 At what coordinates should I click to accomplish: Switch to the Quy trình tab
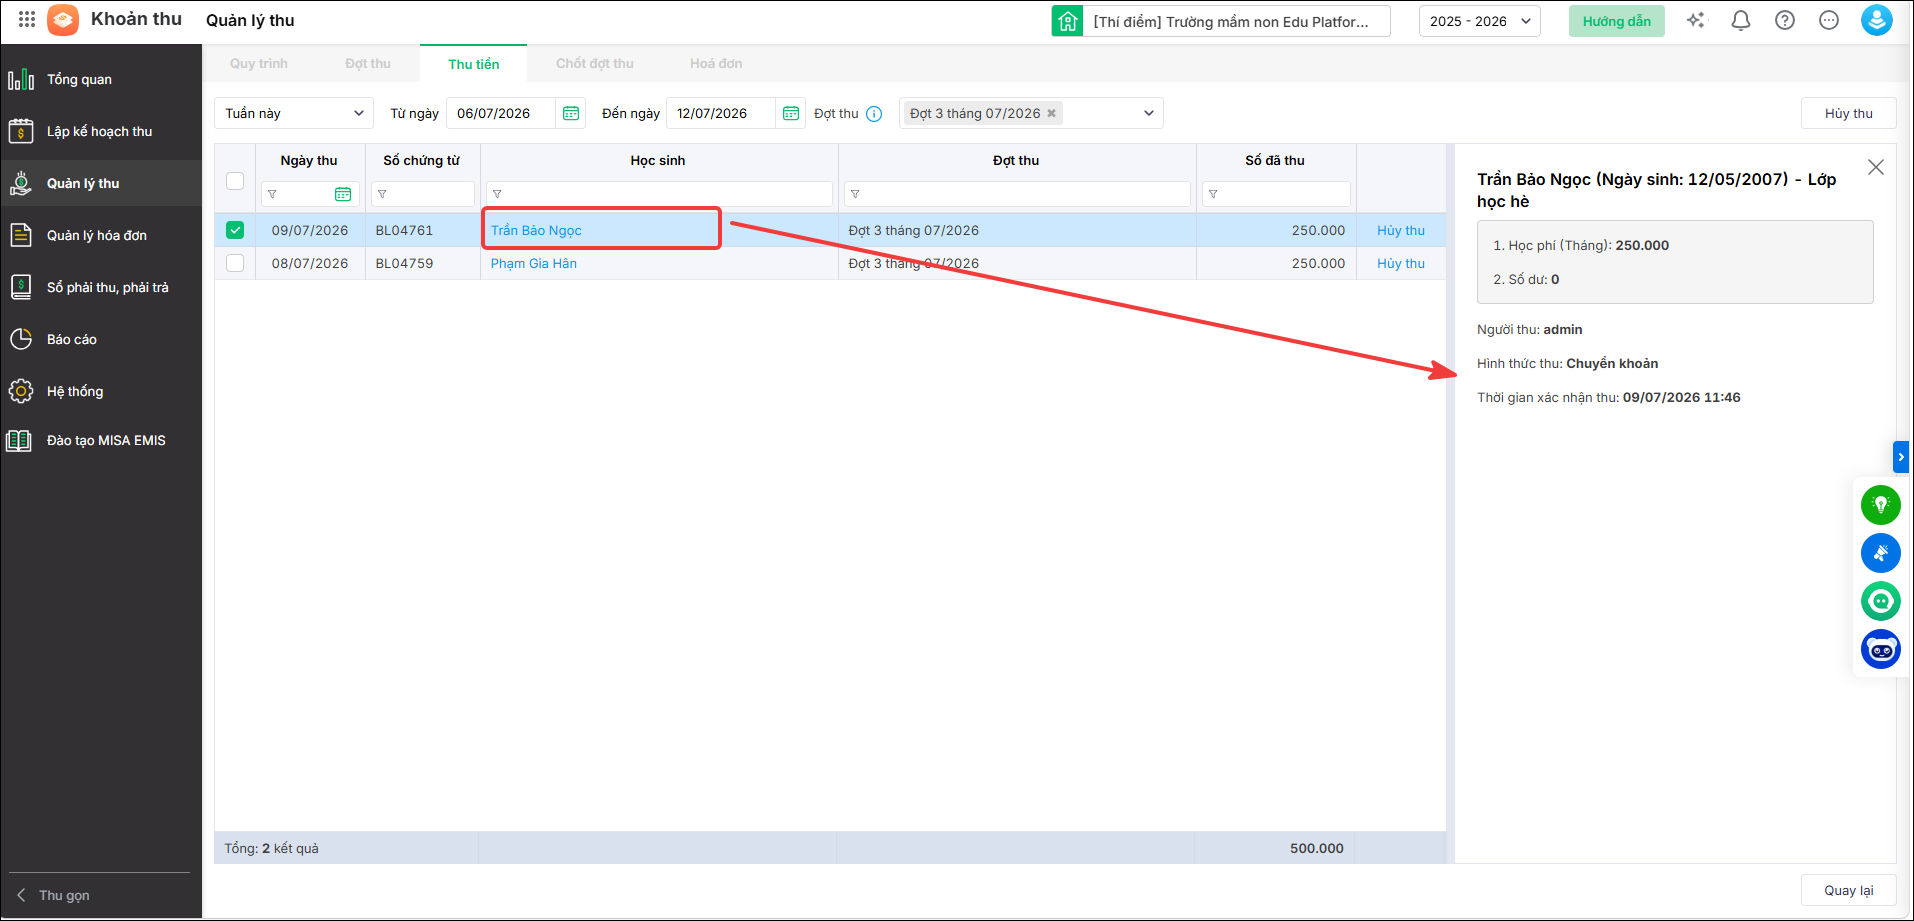click(259, 63)
